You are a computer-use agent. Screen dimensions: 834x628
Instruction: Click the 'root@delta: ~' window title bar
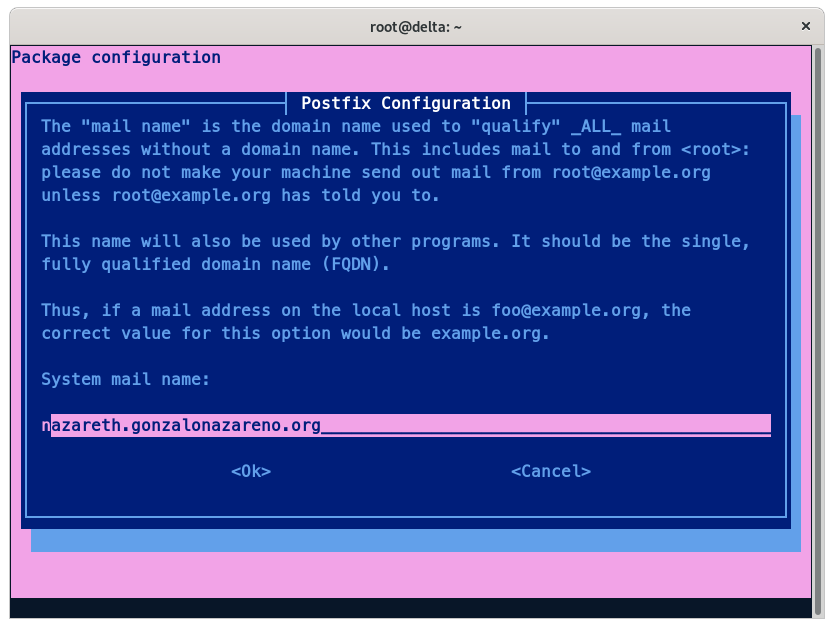(416, 27)
